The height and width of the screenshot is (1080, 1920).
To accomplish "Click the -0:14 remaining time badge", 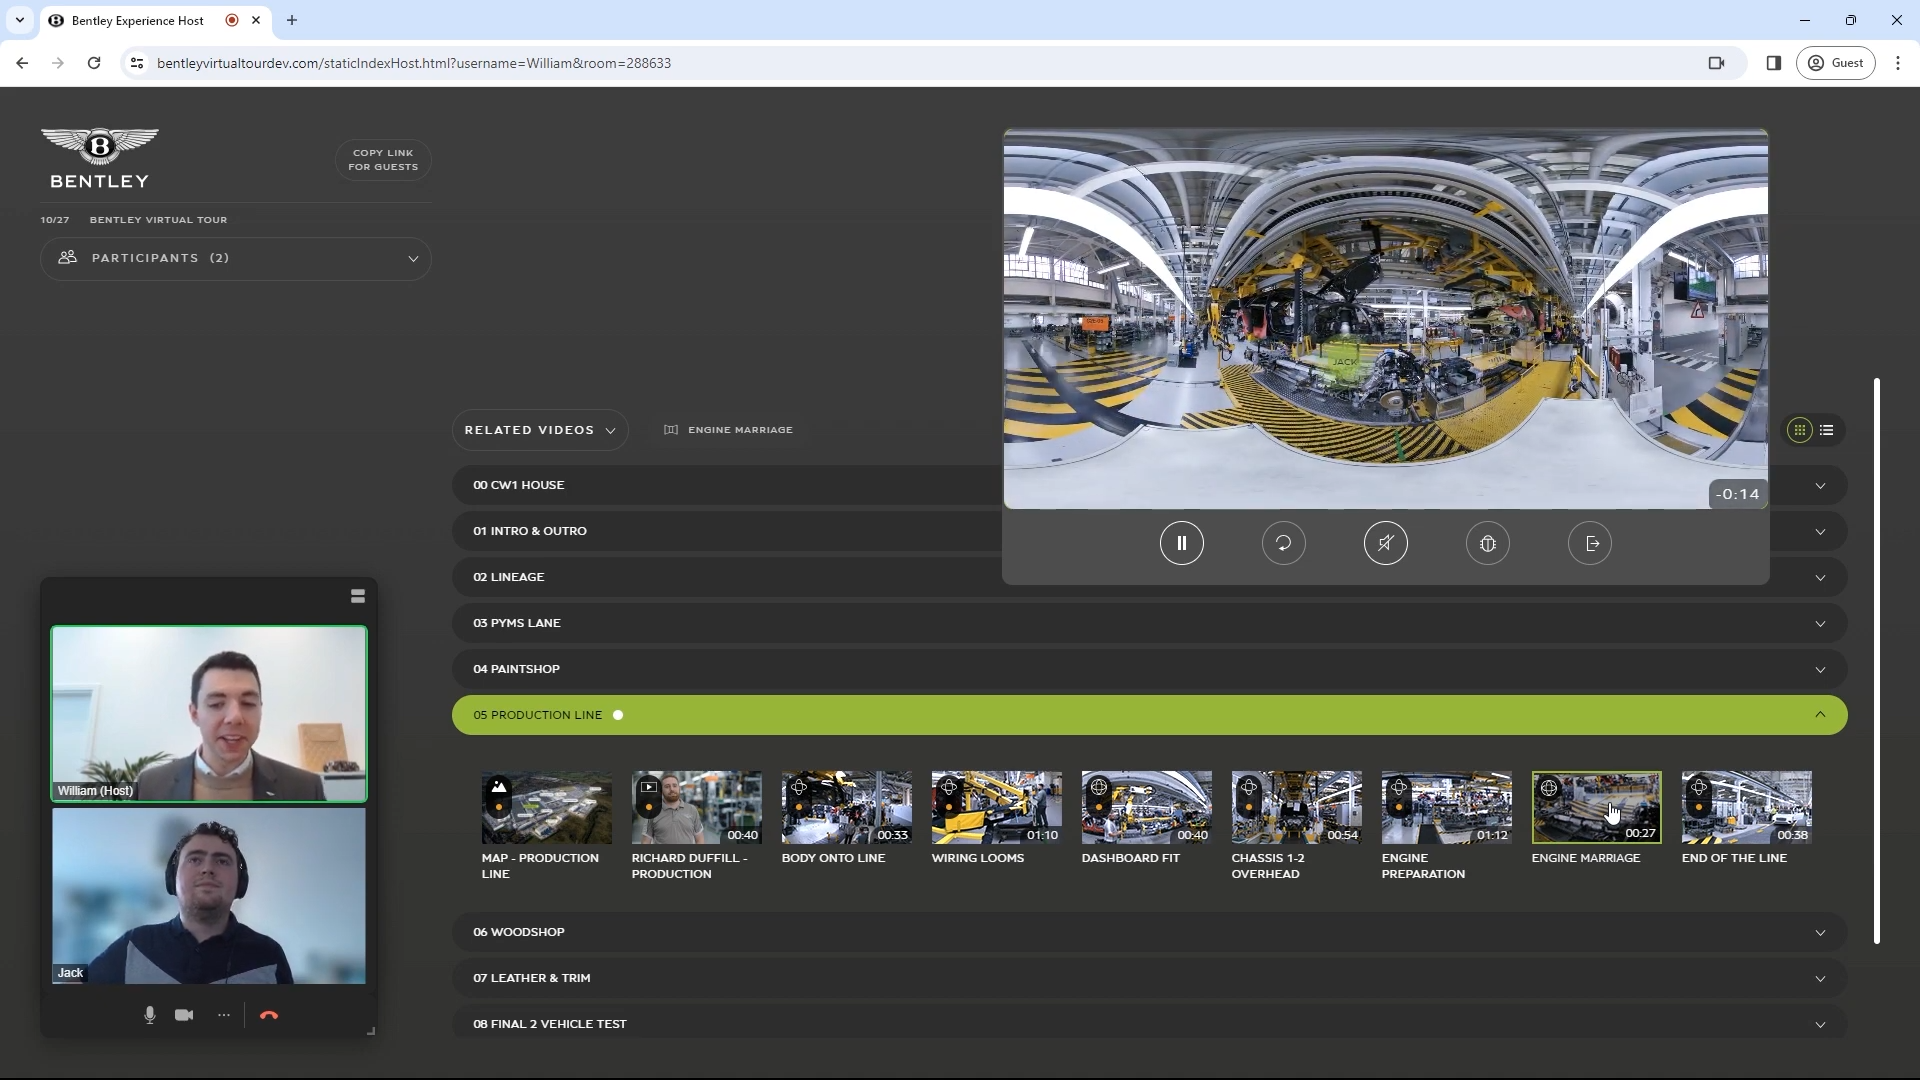I will [x=1737, y=494].
